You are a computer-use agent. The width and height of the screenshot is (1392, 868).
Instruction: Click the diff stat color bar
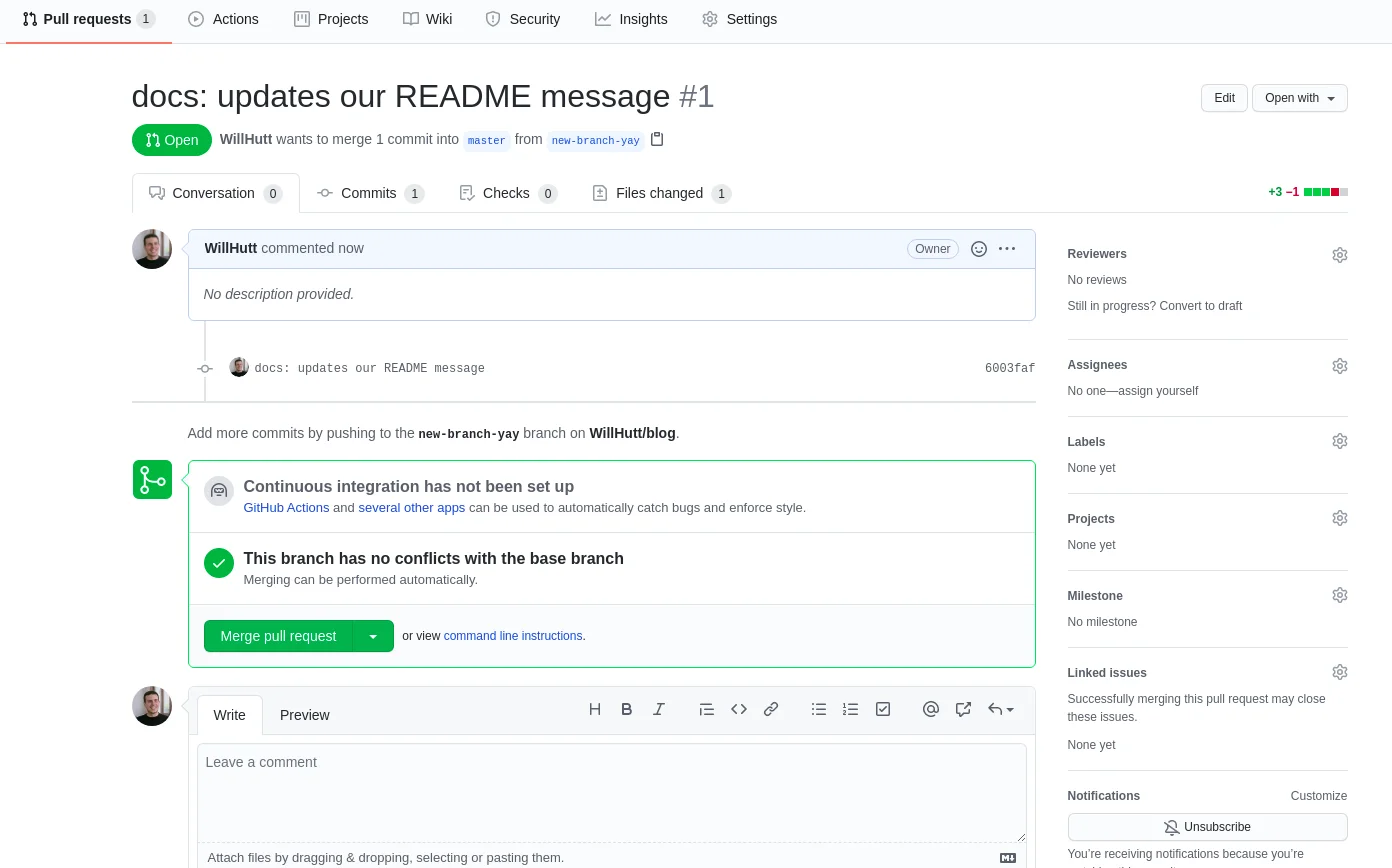click(x=1325, y=192)
